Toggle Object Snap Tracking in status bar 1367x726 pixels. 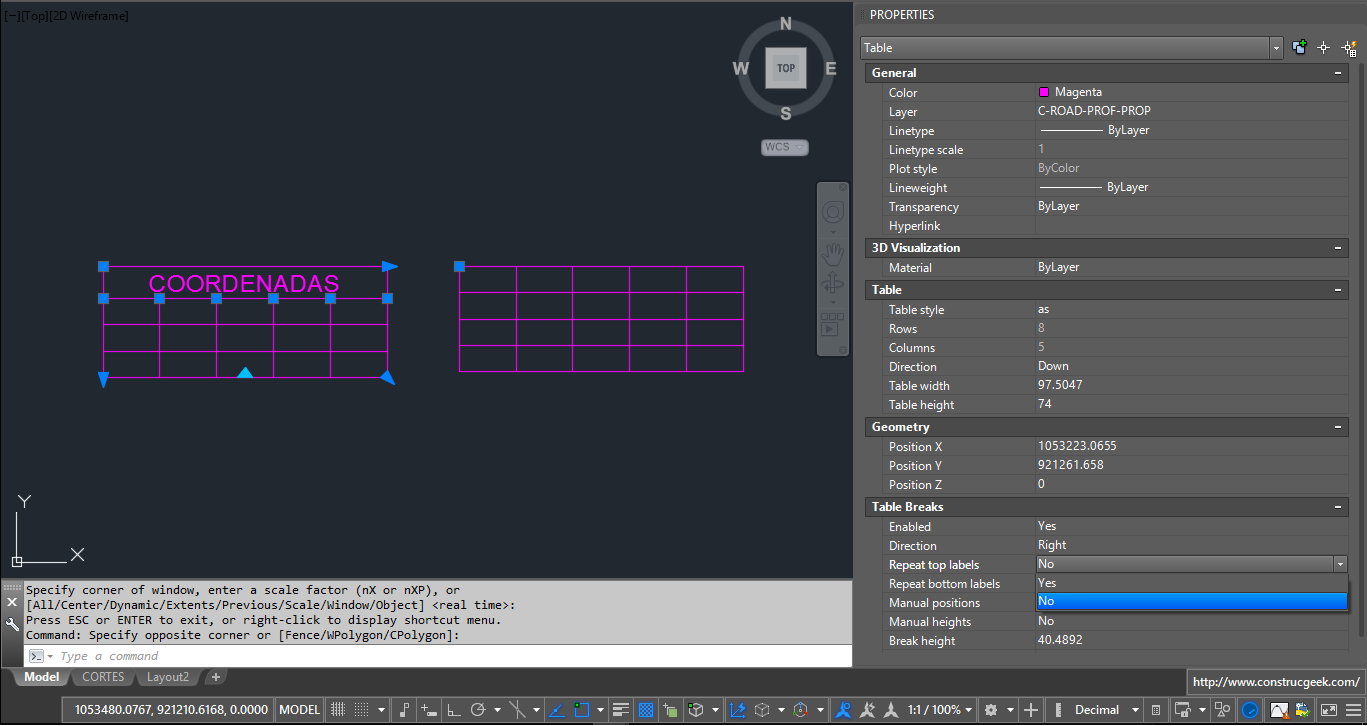[x=557, y=710]
